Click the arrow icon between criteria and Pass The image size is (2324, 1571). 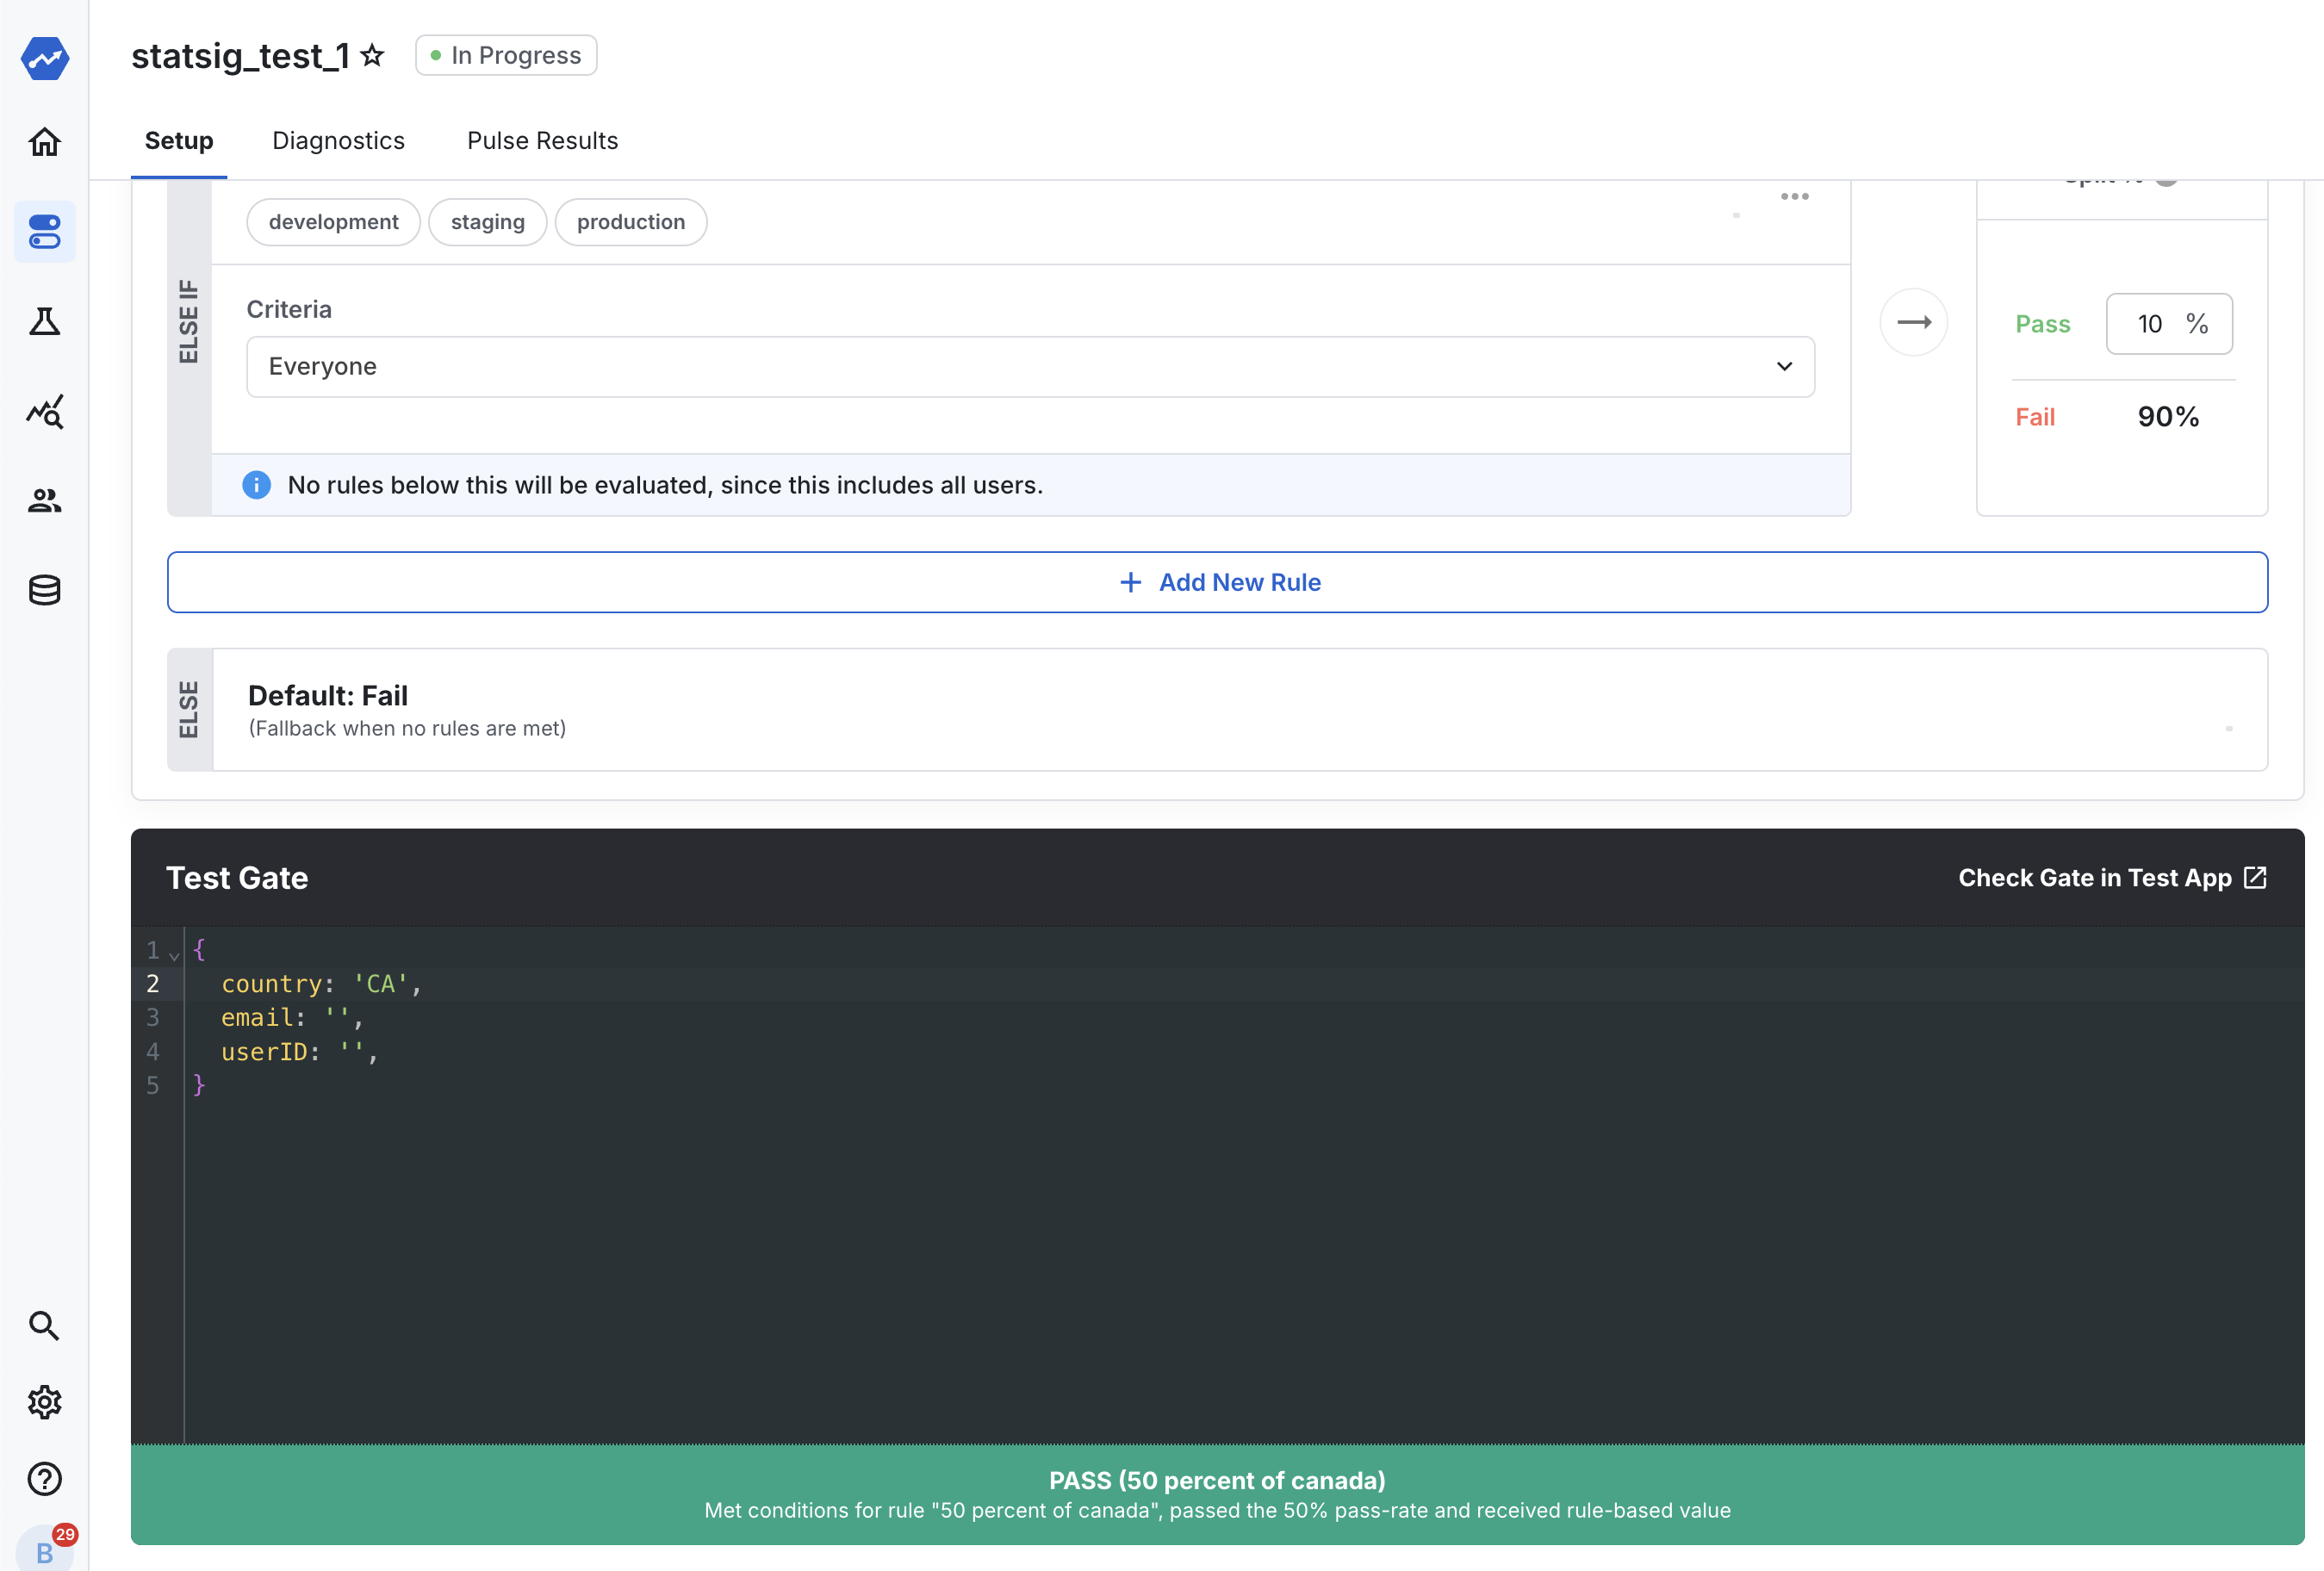pos(1914,323)
